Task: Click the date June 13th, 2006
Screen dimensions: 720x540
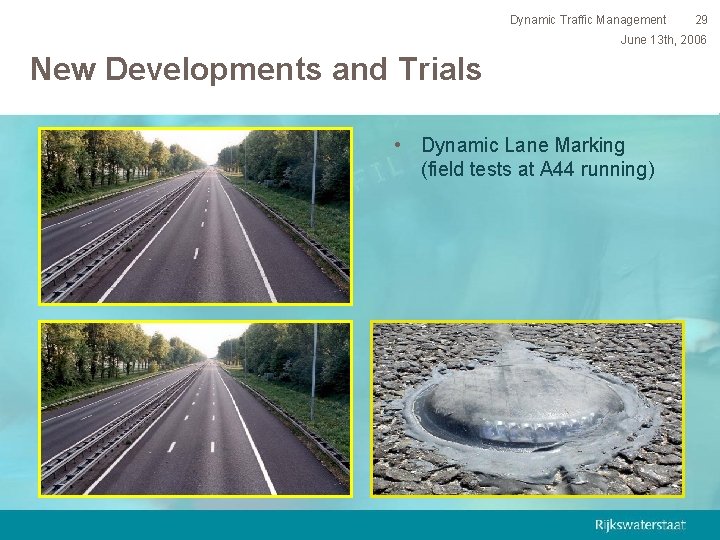Action: pos(663,40)
